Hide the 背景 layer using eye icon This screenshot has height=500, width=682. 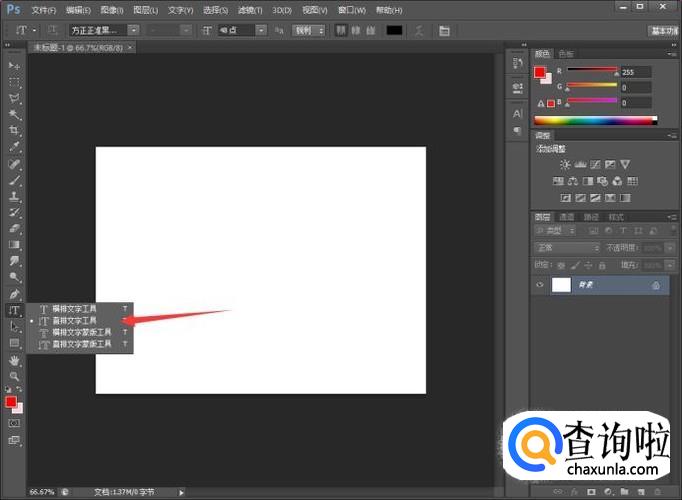click(x=540, y=285)
